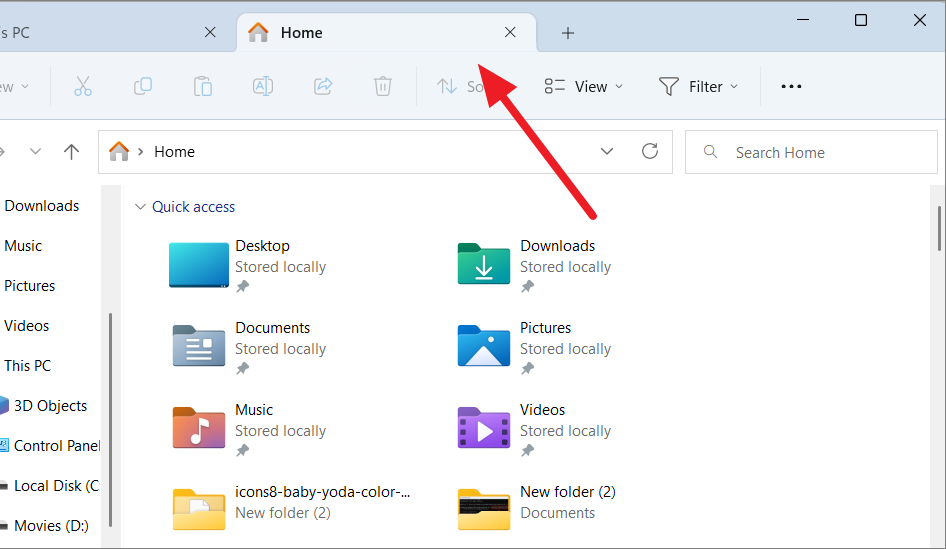Click the Rename icon in toolbar
The height and width of the screenshot is (549, 946).
pyautogui.click(x=262, y=86)
